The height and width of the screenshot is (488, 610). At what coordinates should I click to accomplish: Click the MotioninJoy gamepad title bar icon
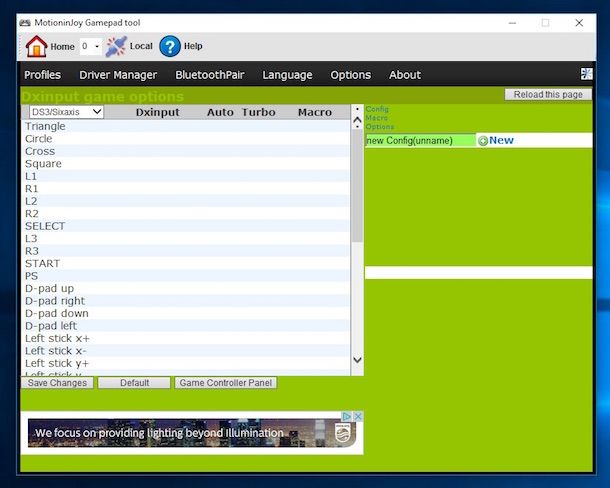click(25, 23)
